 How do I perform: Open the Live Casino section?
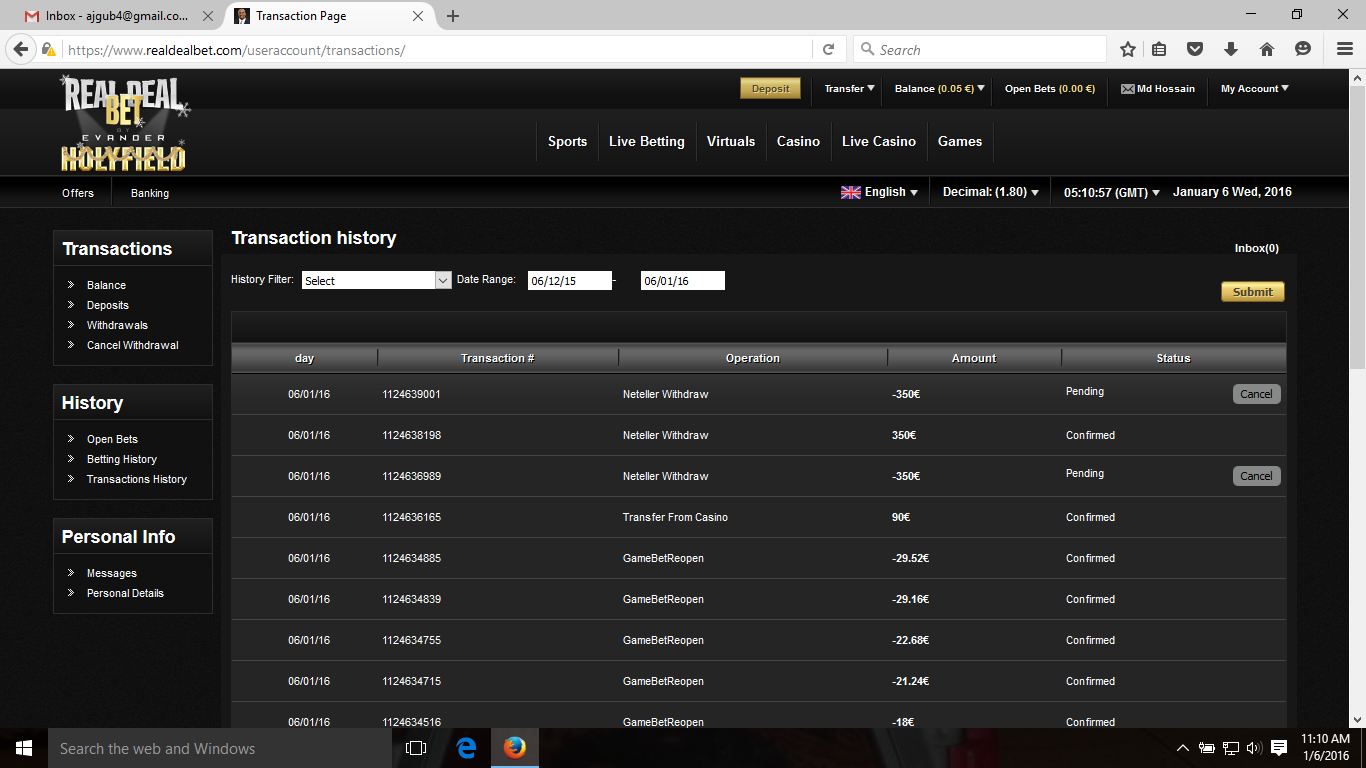[x=879, y=142]
